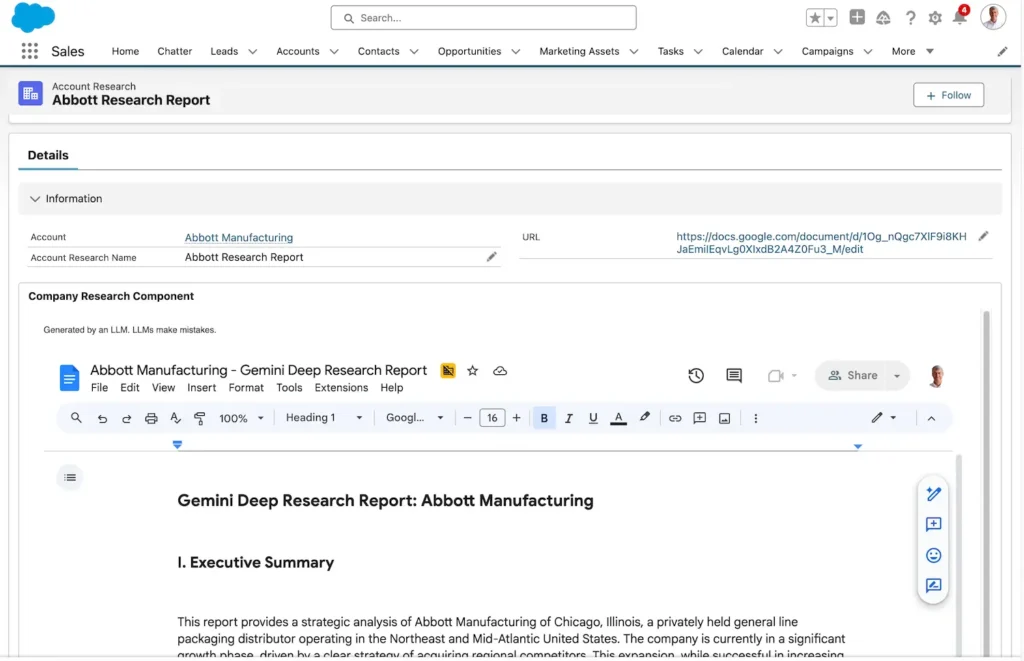Click the Docs search menus magnifier
The height and width of the screenshot is (661, 1024).
(76, 418)
